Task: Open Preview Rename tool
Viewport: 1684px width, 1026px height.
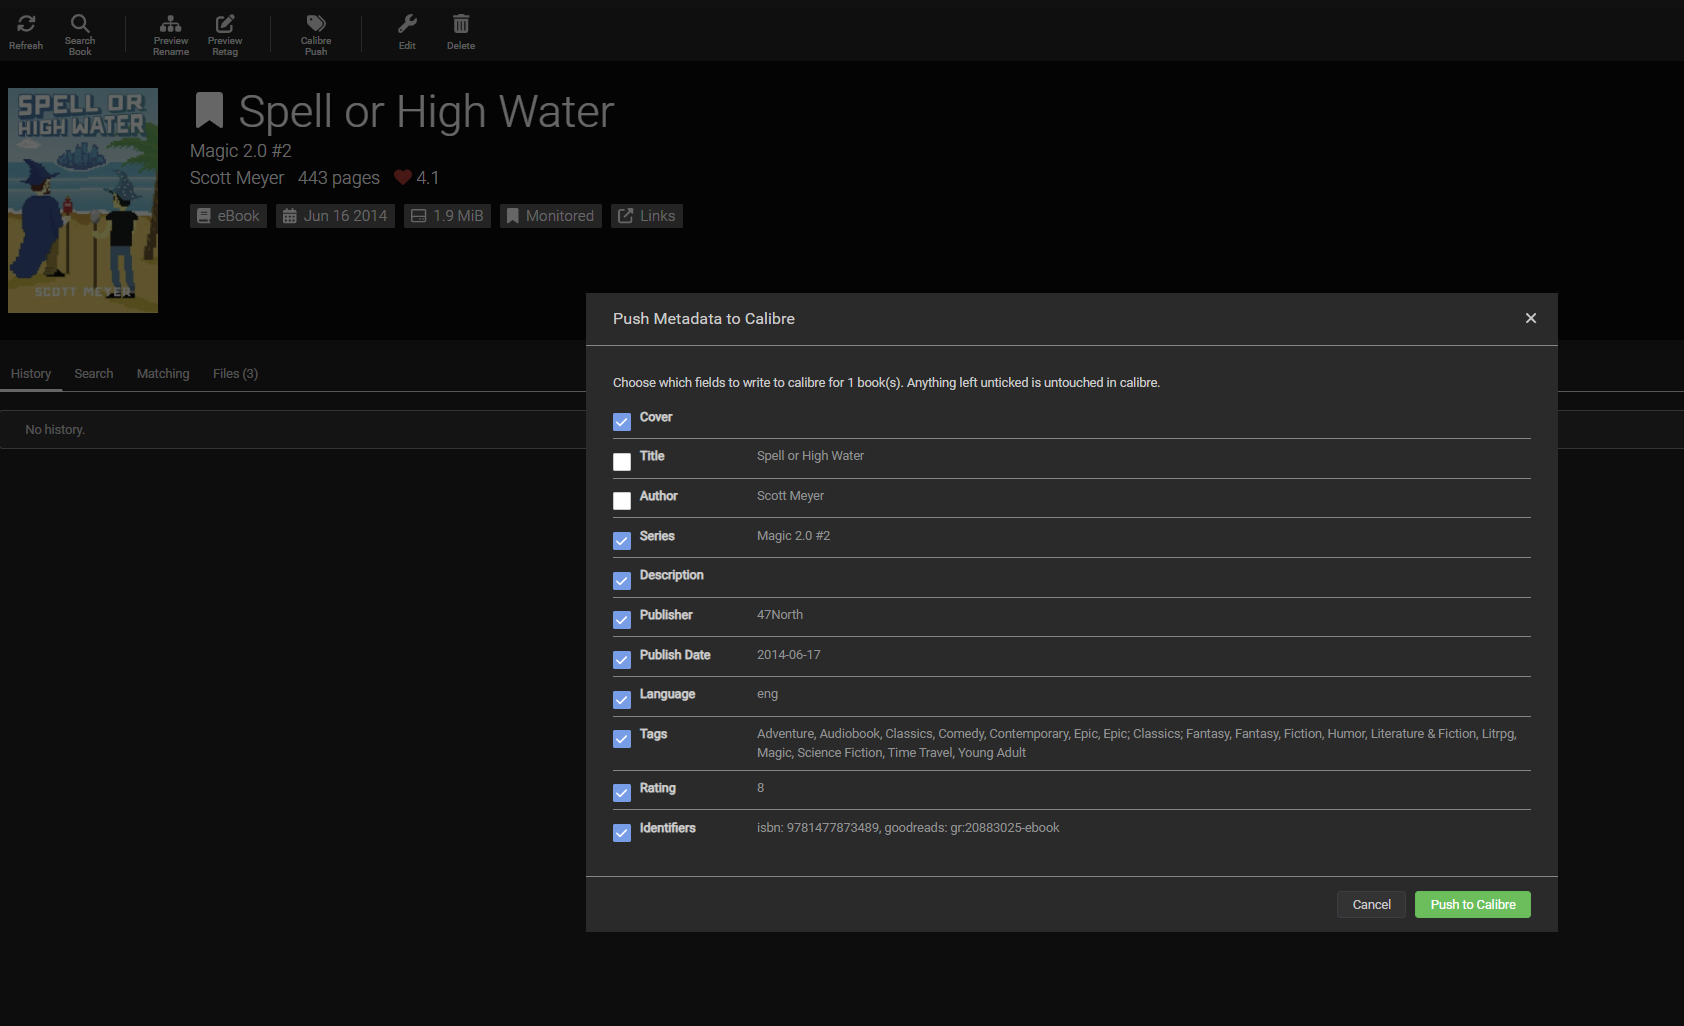Action: point(171,34)
